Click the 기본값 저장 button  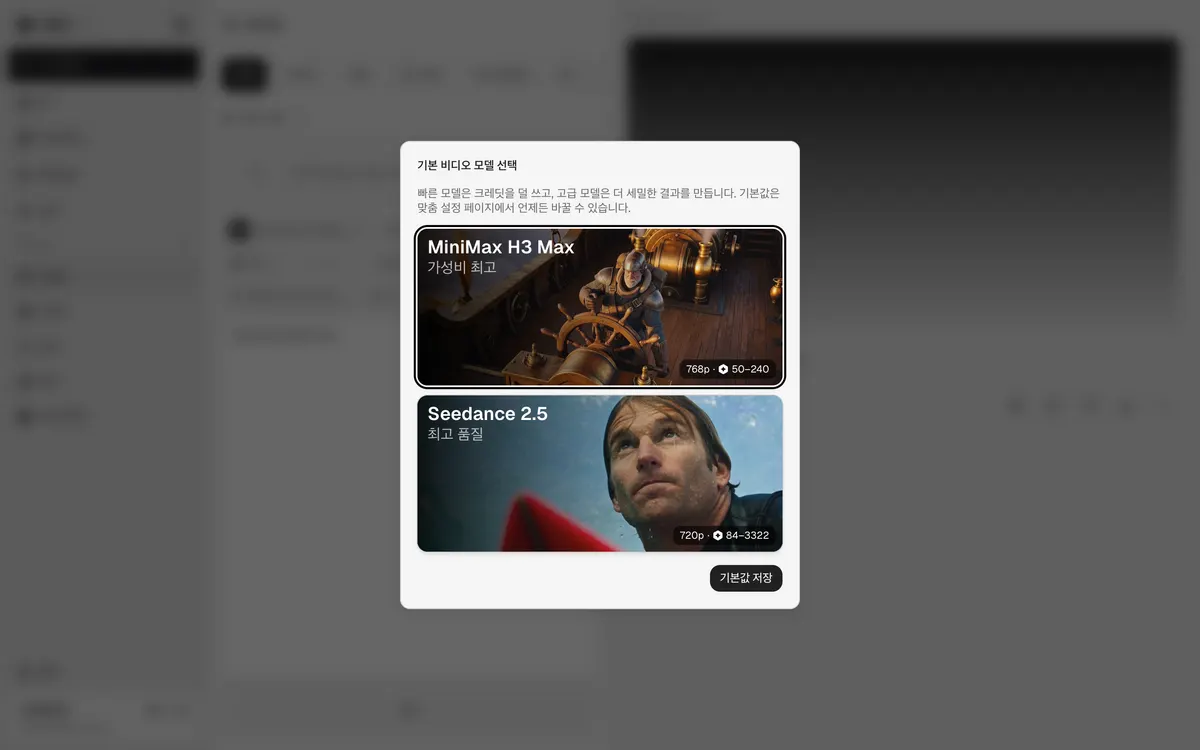pos(746,578)
